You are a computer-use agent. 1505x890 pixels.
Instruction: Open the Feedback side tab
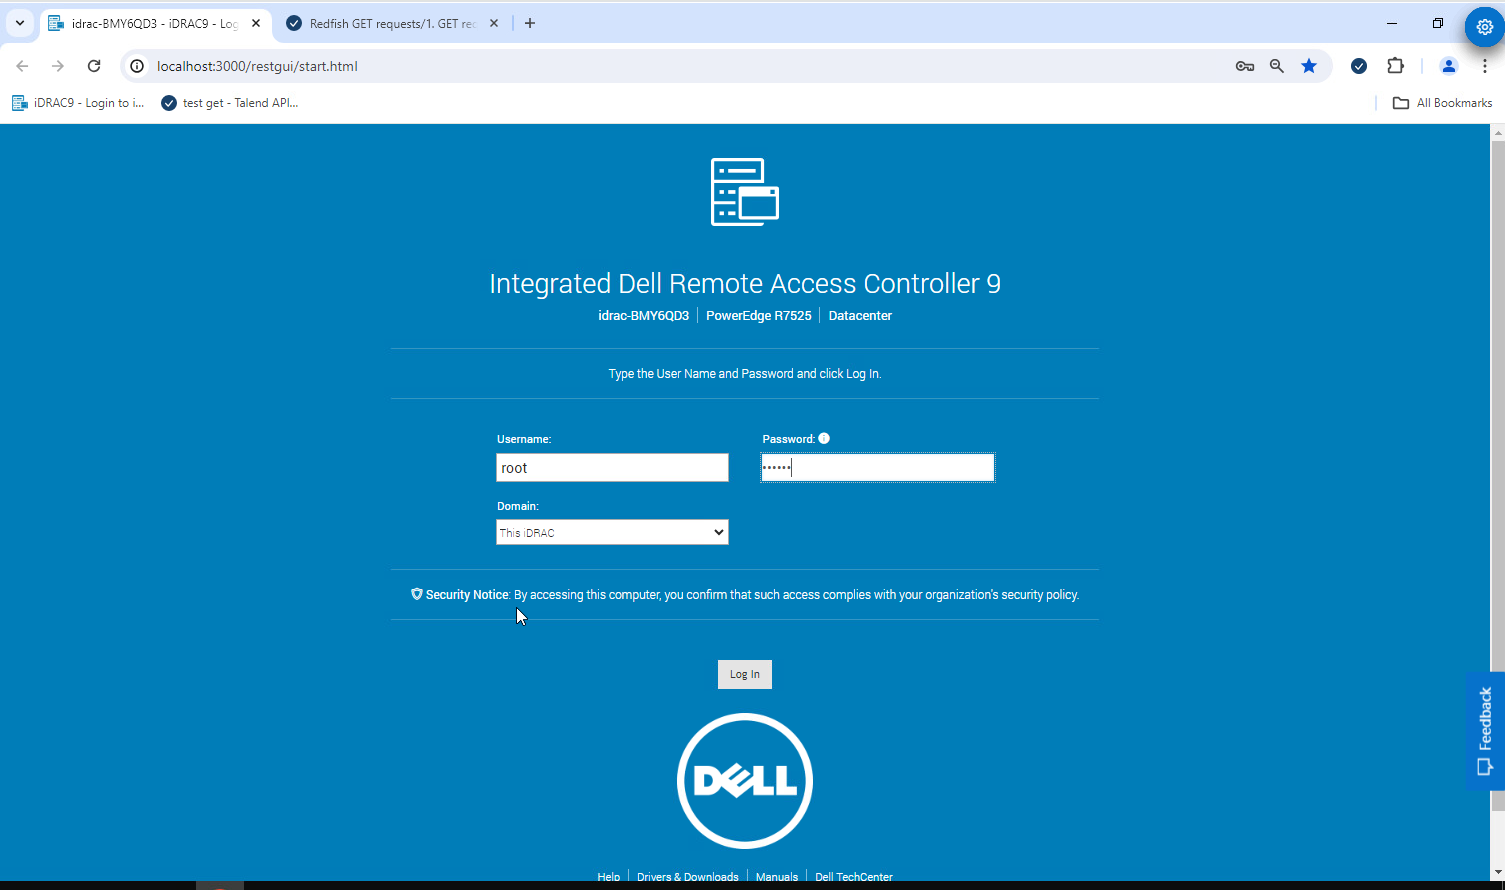click(1485, 731)
